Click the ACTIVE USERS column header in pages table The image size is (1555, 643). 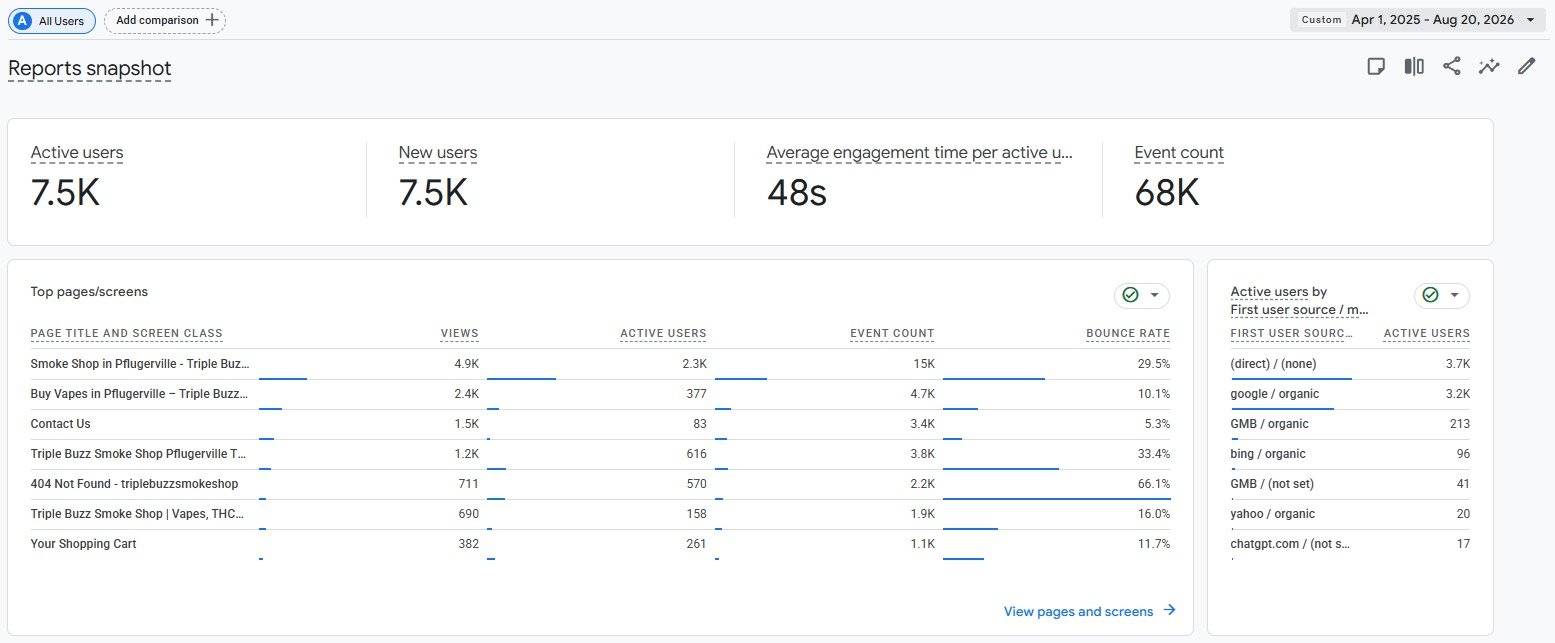point(663,334)
